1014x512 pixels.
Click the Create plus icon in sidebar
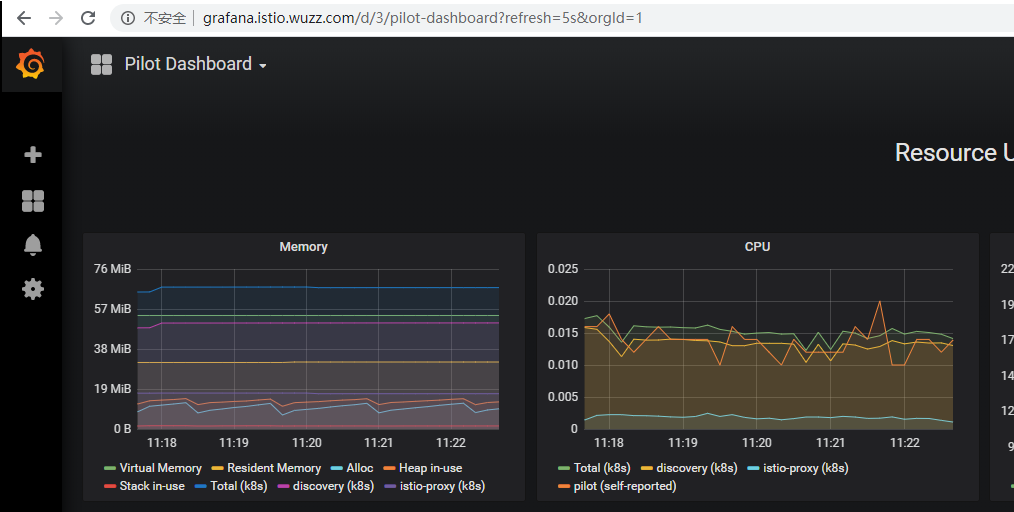[x=32, y=155]
